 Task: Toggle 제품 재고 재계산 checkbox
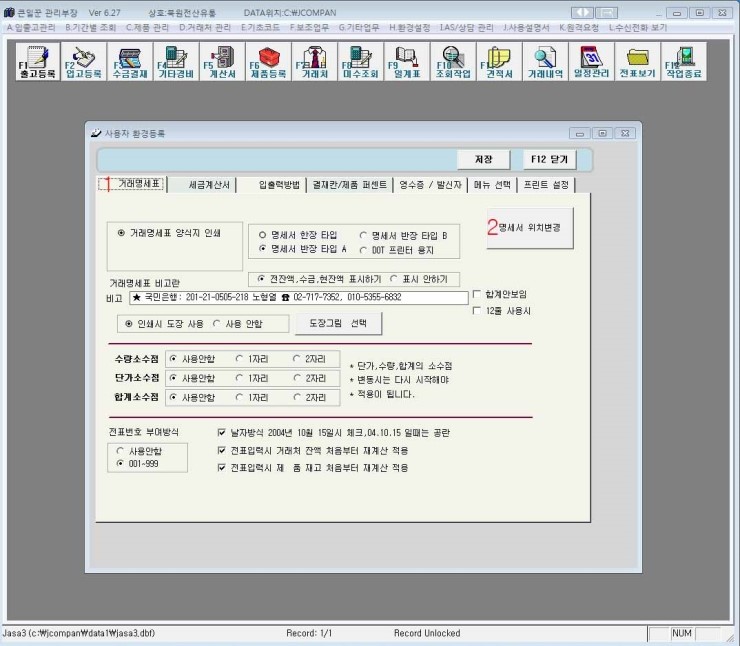pos(221,468)
